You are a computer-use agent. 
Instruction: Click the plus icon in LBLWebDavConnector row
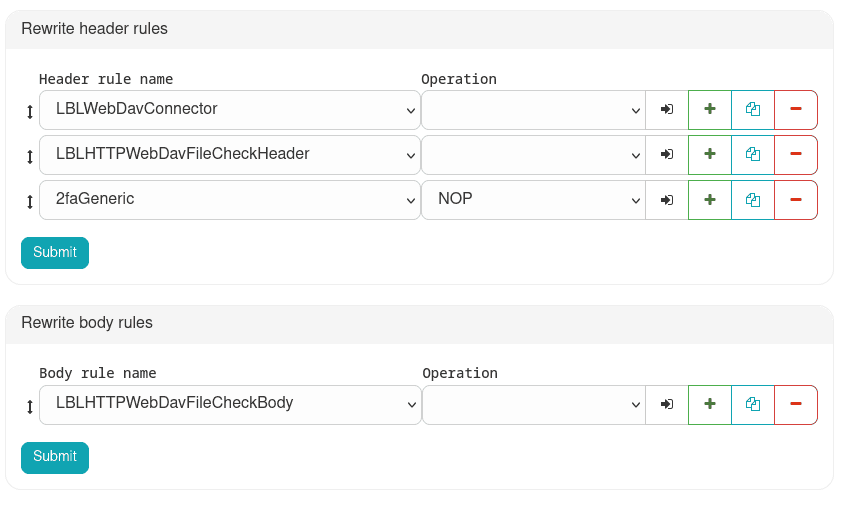coord(710,109)
